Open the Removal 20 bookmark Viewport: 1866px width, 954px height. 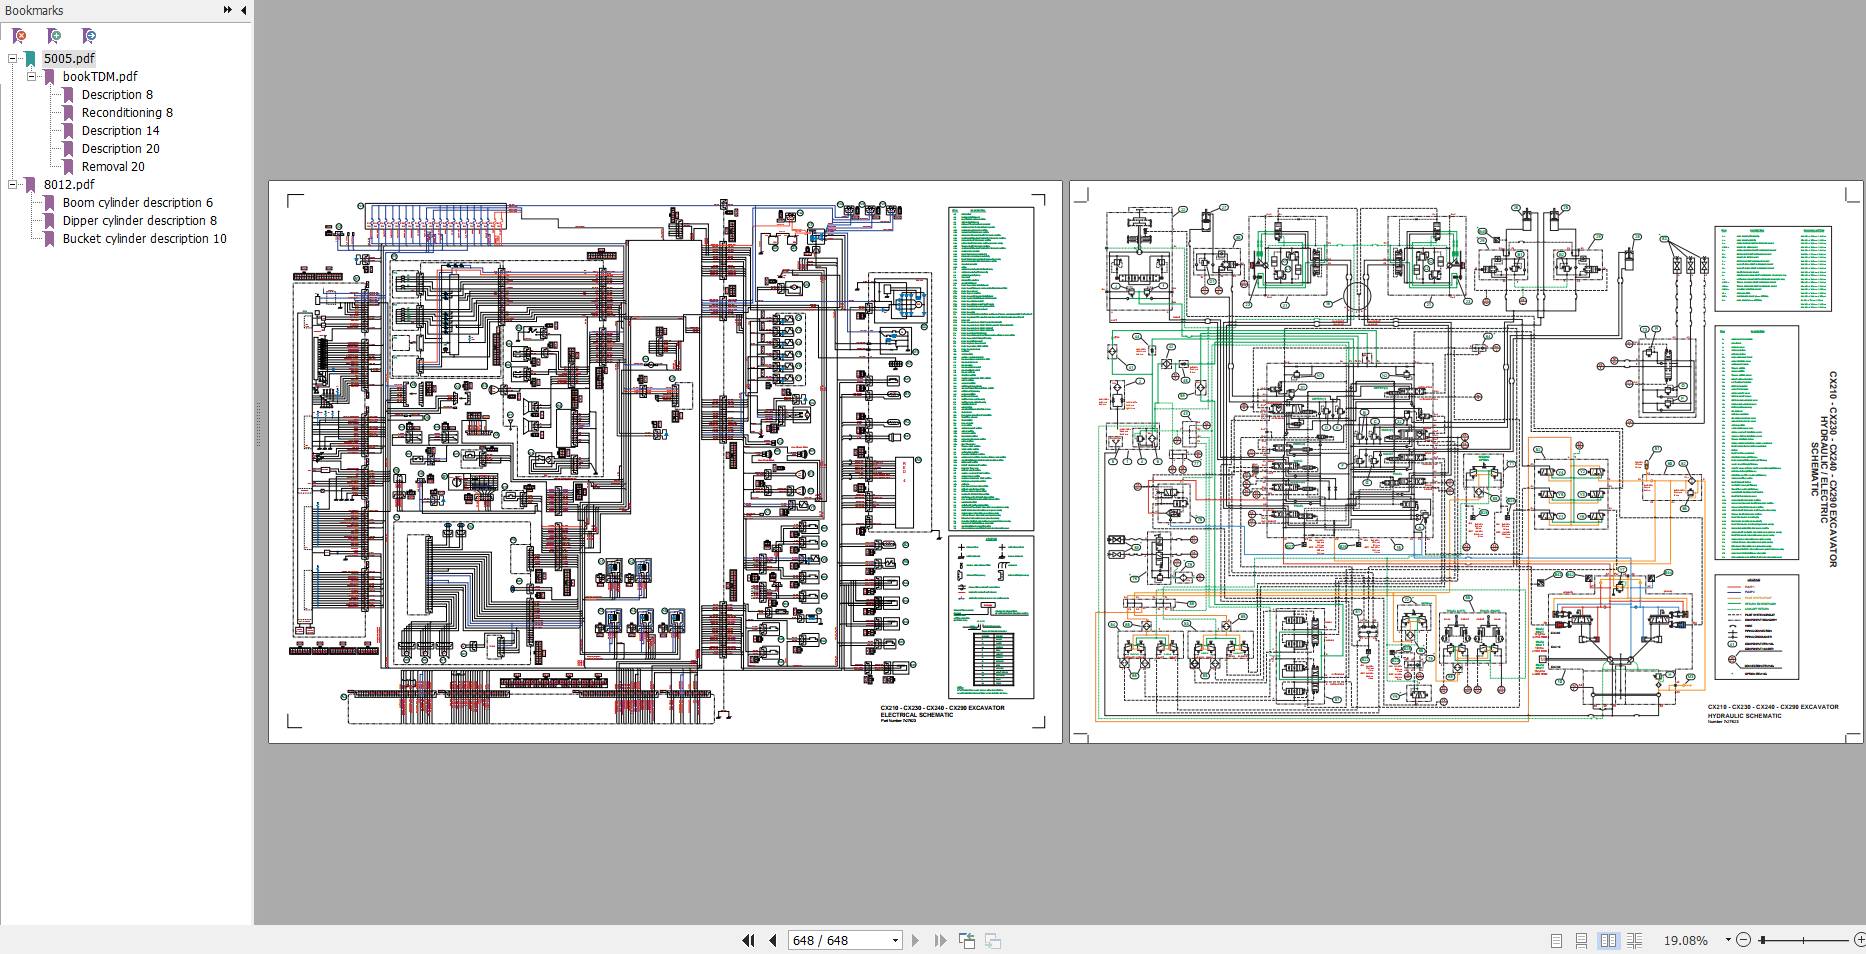(x=113, y=167)
